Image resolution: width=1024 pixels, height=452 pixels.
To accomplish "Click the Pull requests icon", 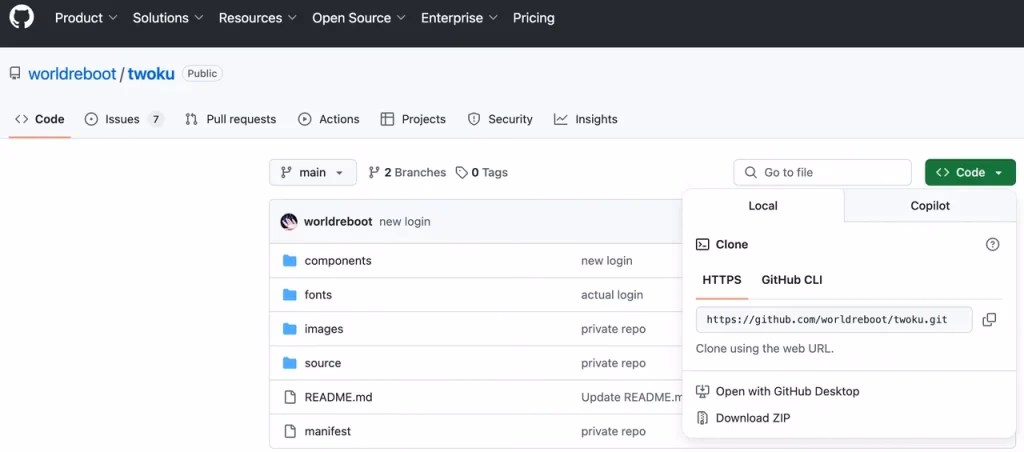I will click(x=191, y=119).
